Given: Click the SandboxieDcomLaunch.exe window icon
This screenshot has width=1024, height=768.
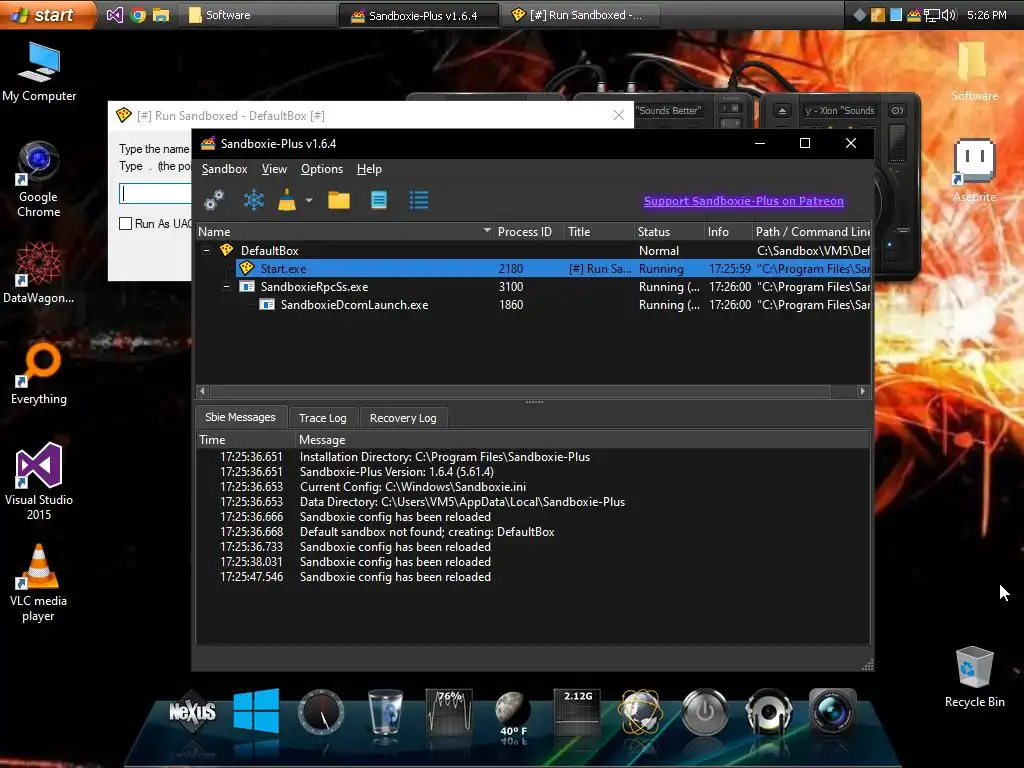Looking at the screenshot, I should coord(267,305).
